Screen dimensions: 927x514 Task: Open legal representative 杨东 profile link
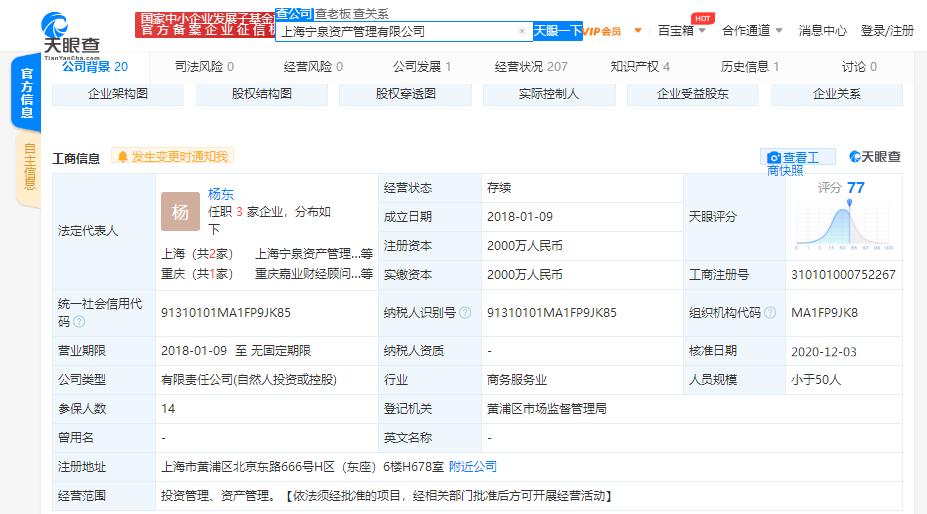coord(221,194)
